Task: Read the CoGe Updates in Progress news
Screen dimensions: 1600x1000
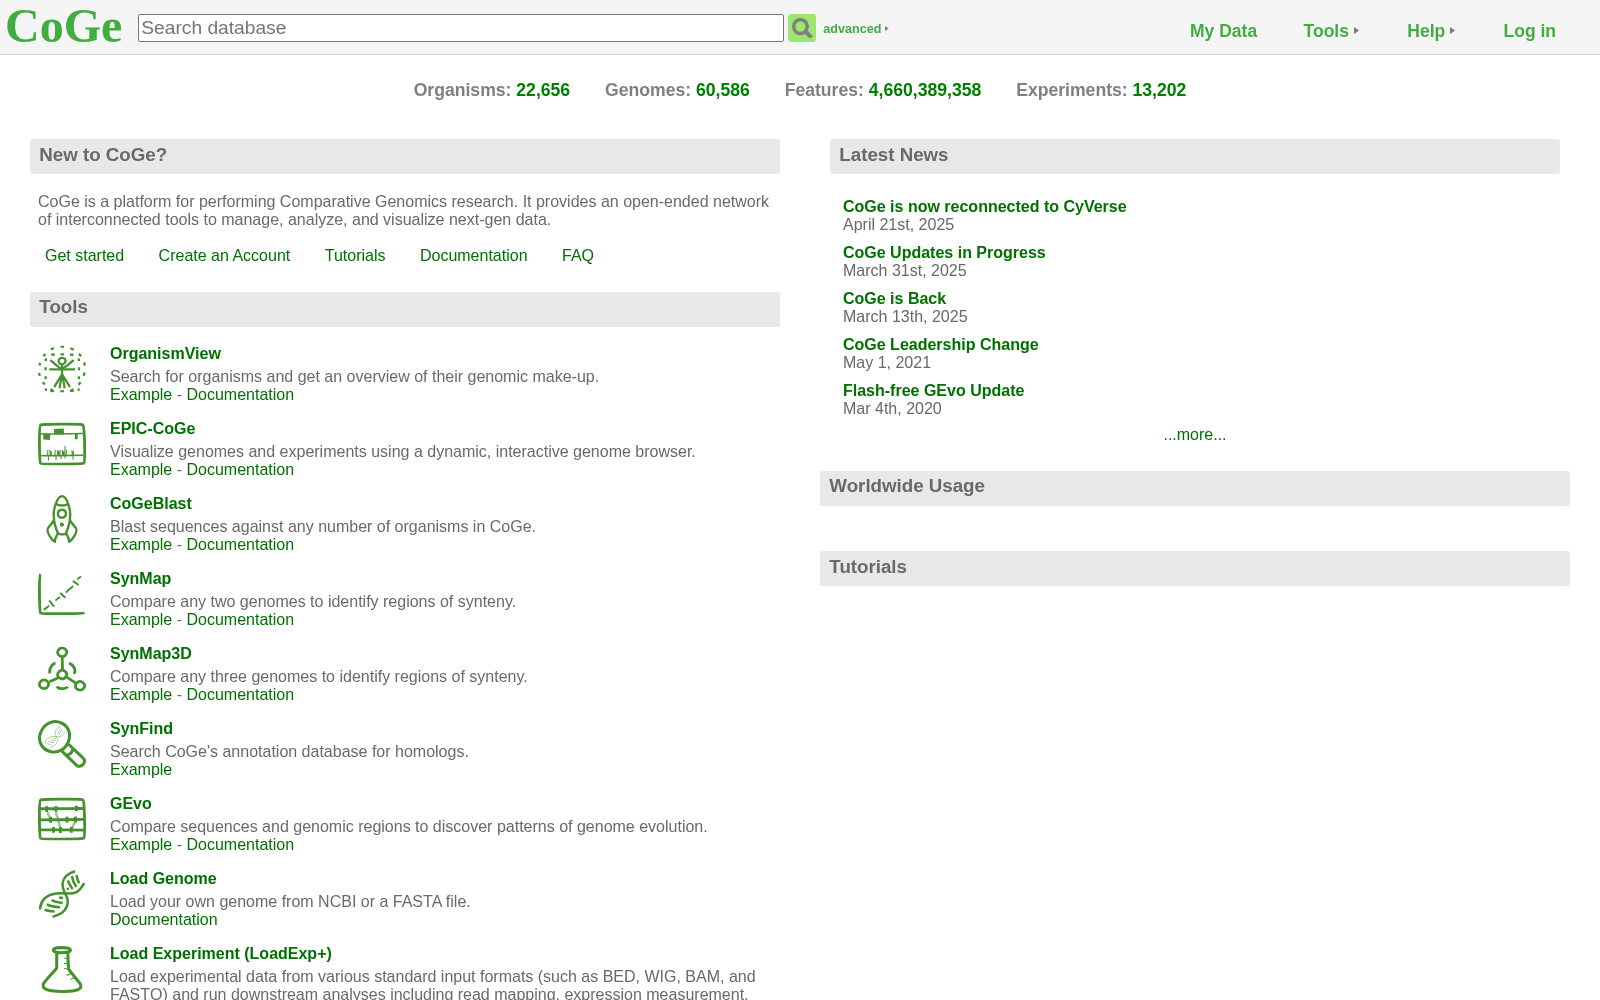Action: (944, 253)
